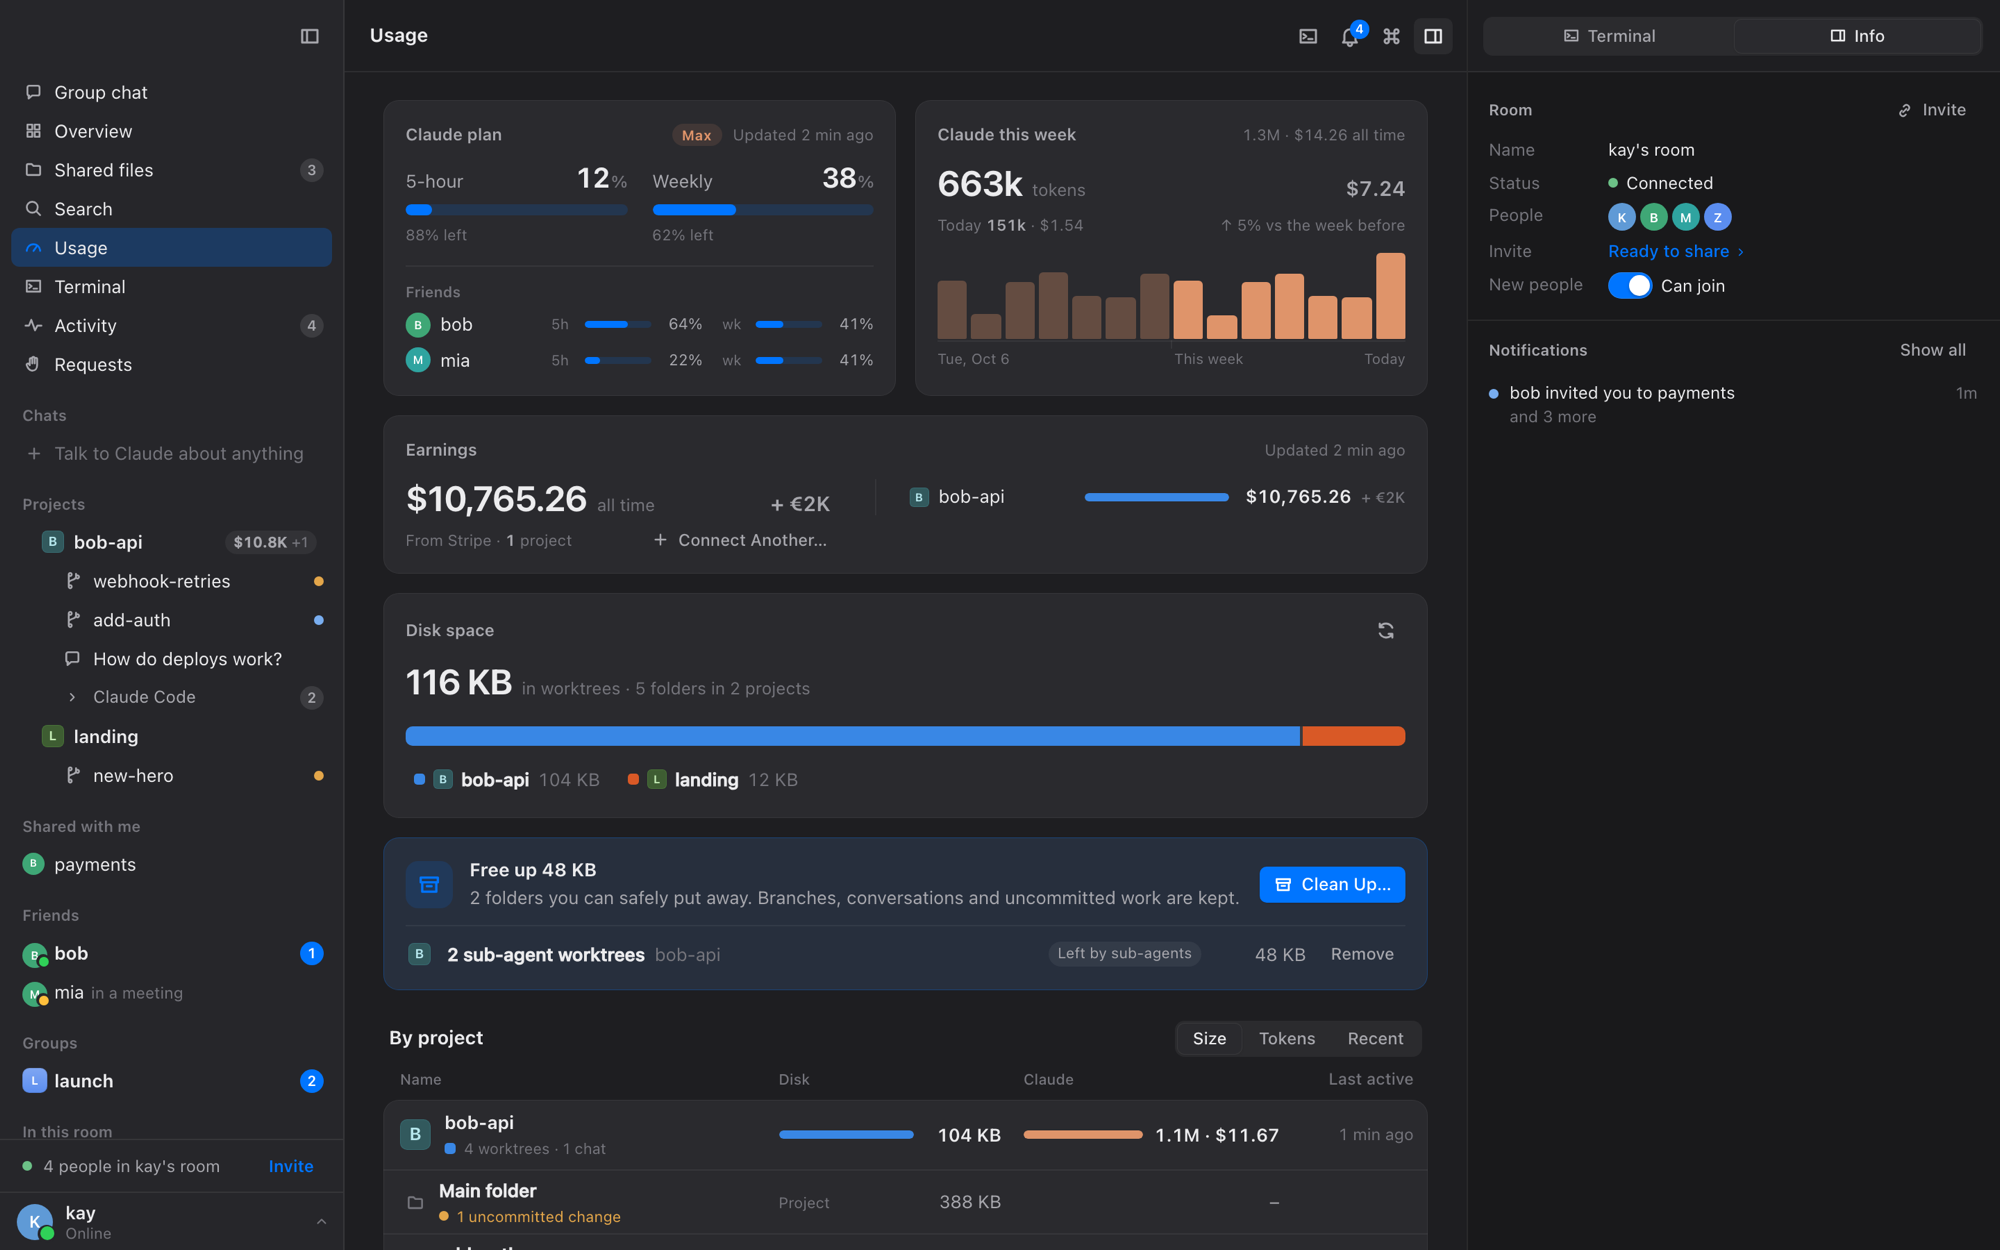This screenshot has height=1250, width=2000.
Task: Click Remove for sub-agent worktrees
Action: [1362, 955]
